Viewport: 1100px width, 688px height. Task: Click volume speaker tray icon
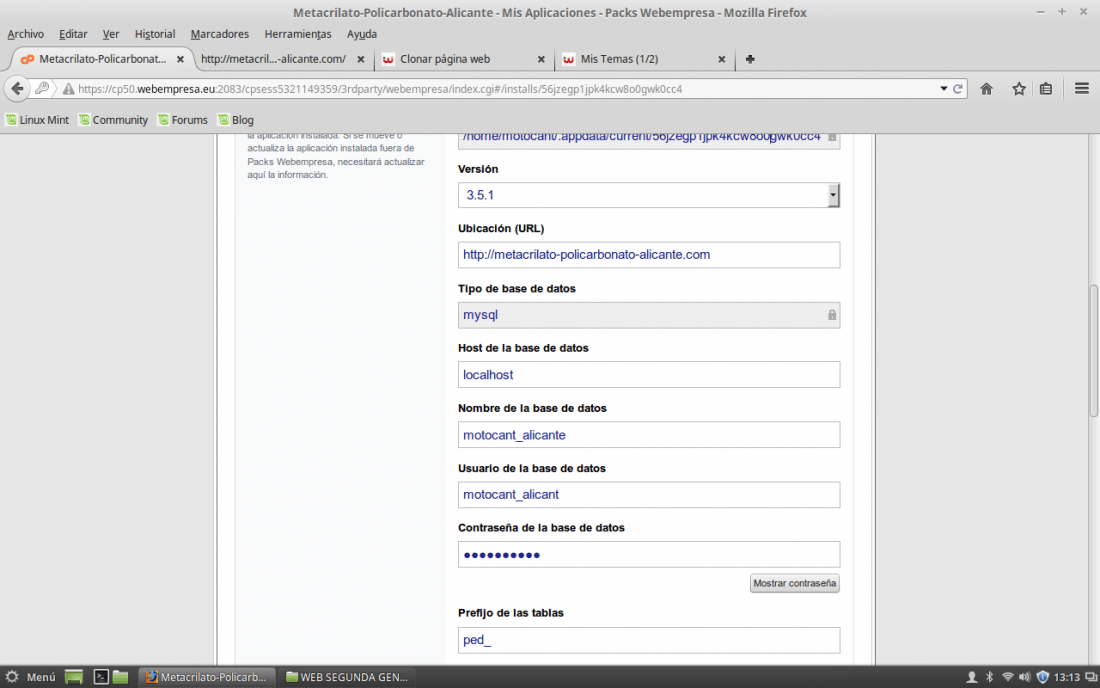1024,677
